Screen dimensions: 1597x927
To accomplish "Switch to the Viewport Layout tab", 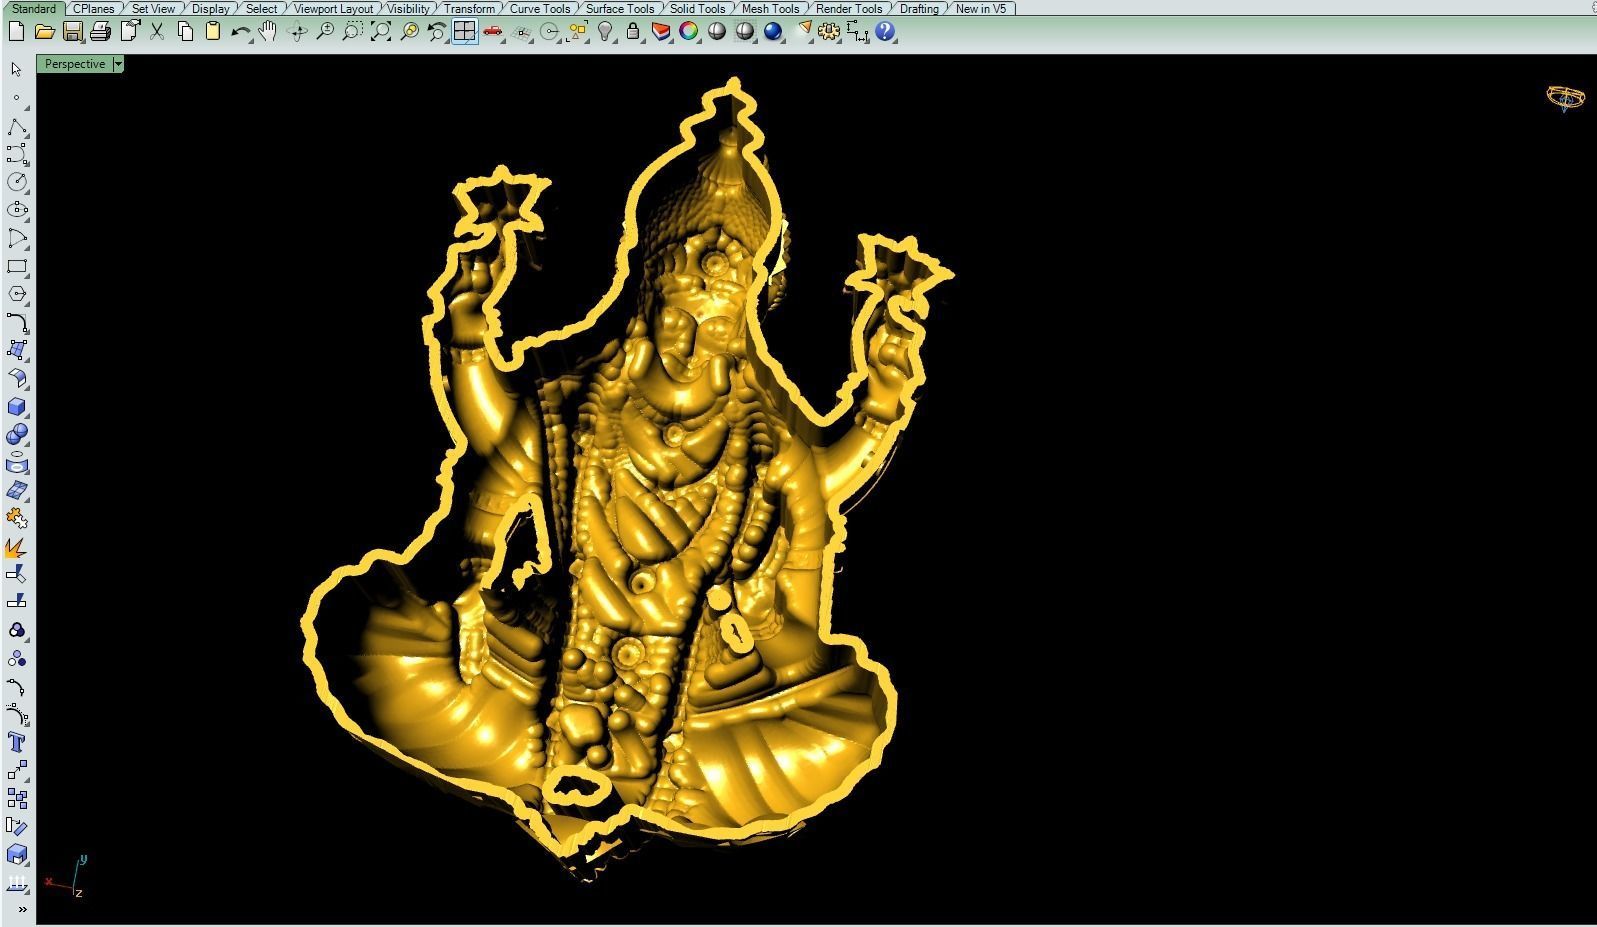I will pyautogui.click(x=333, y=8).
